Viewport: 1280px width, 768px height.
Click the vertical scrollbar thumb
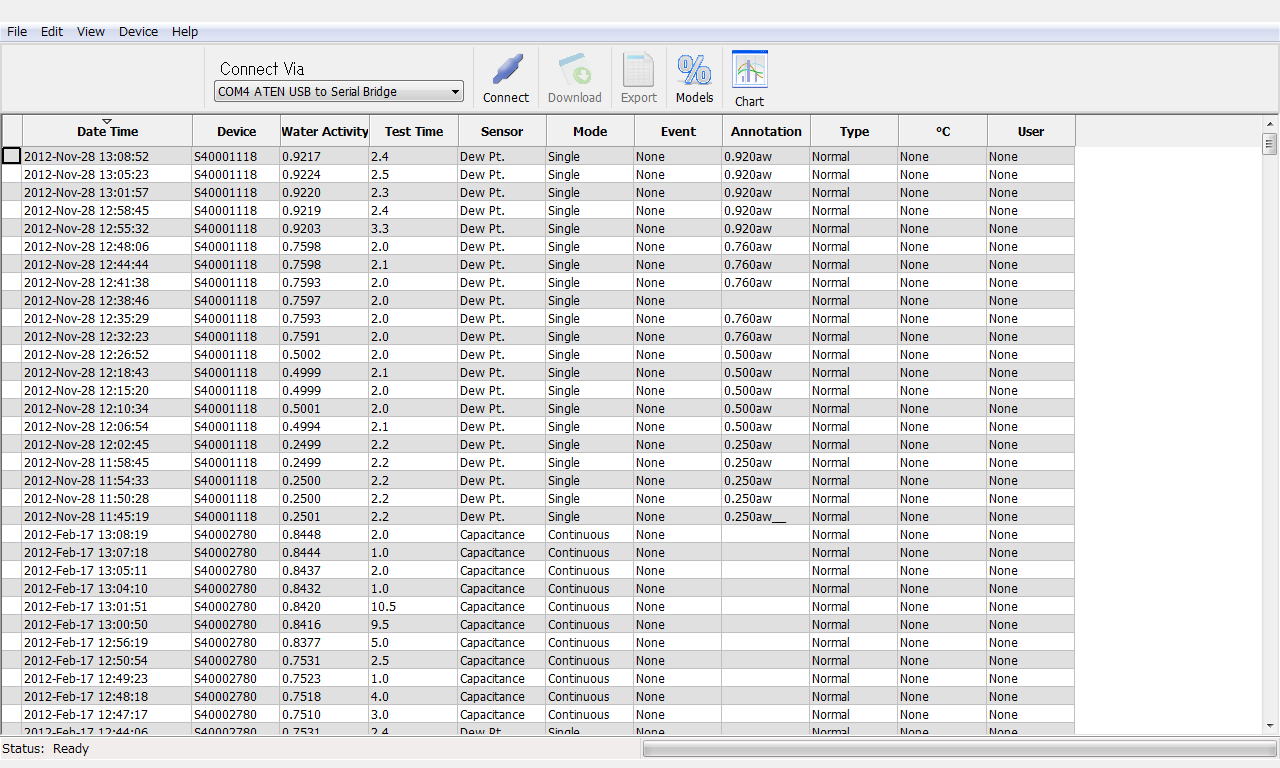coord(1270,143)
